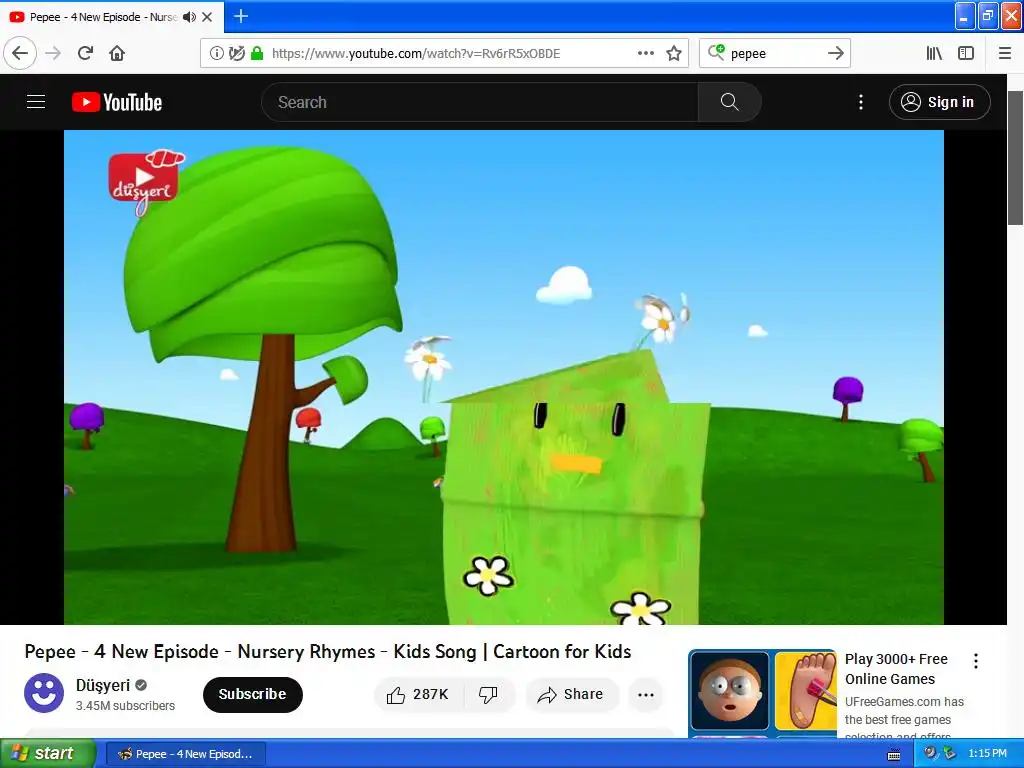Click the Düşyeri verified badge

pos(141,685)
